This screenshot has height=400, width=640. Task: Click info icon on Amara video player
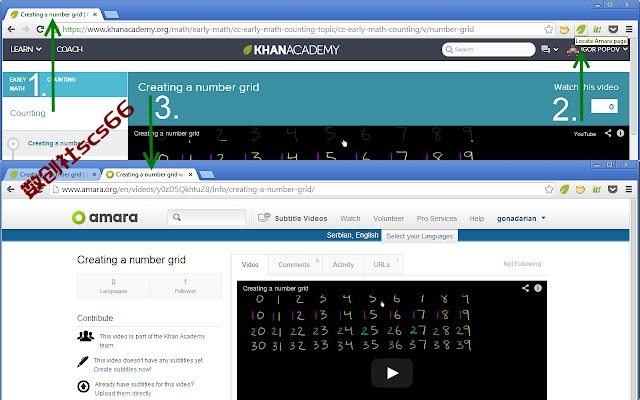tap(538, 288)
